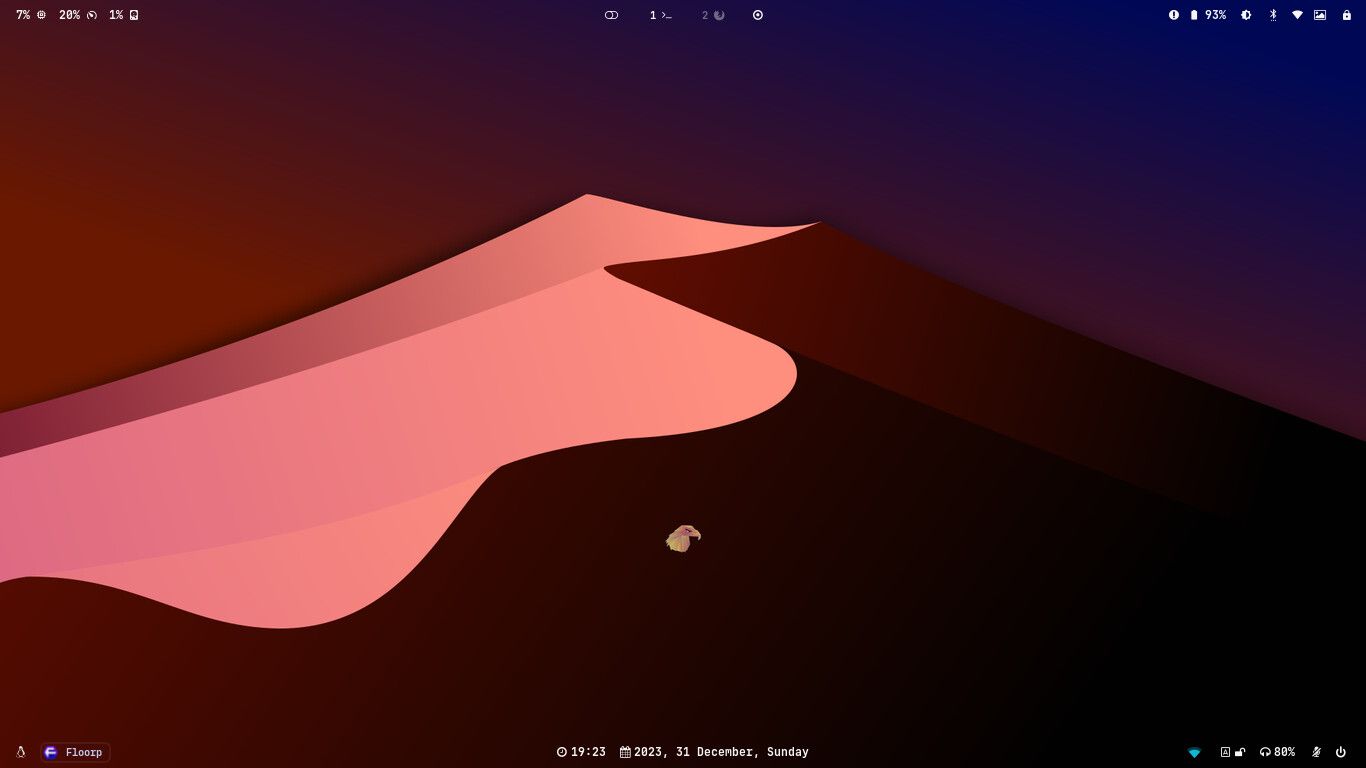
Task: Click the disk usage icon beside 1%
Action: pos(133,15)
